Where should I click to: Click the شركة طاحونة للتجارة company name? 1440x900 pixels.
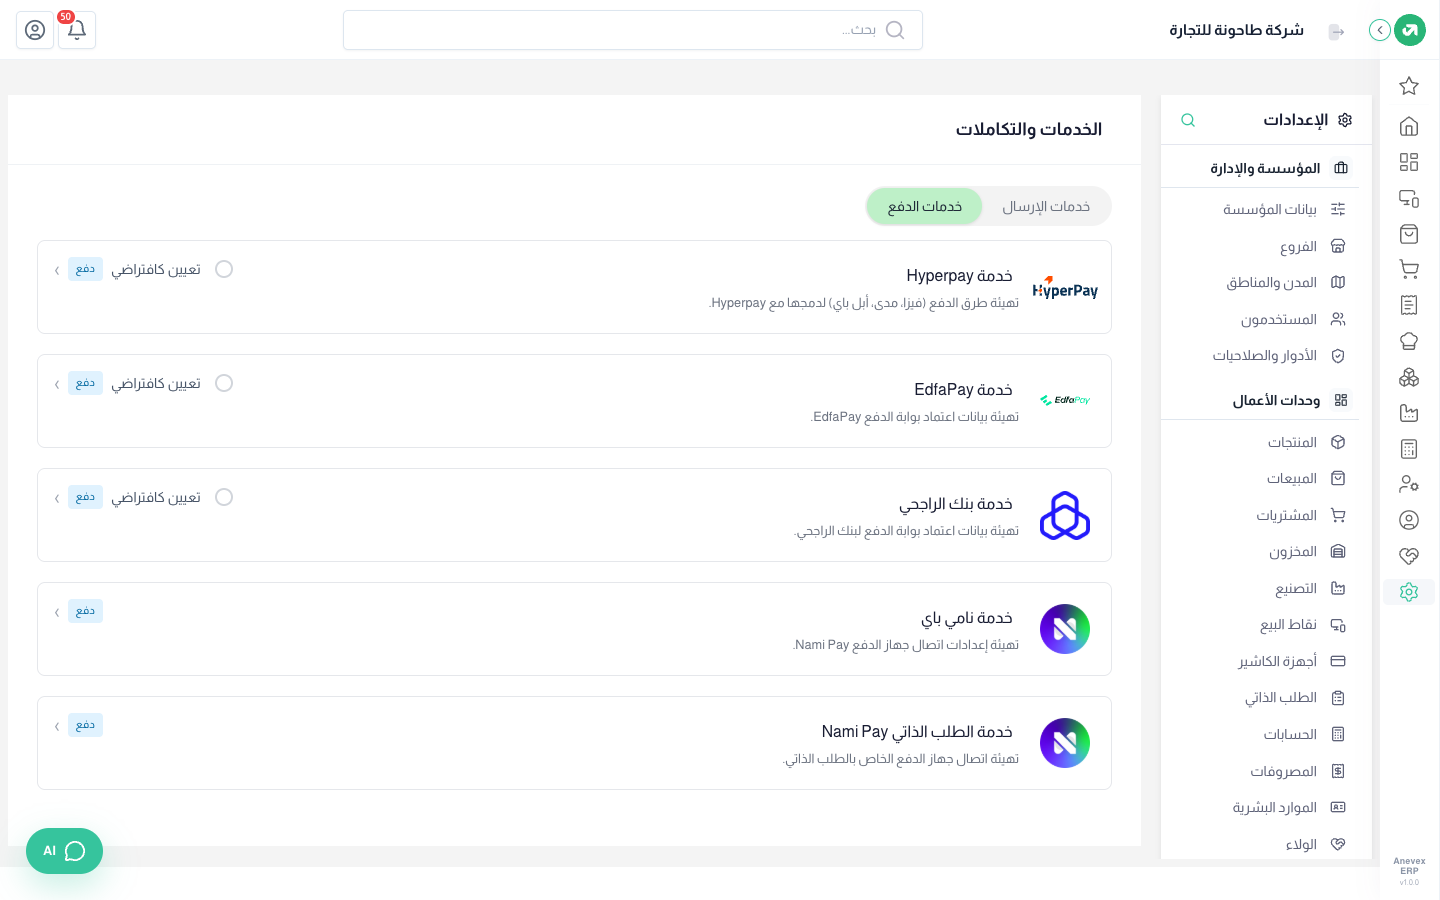click(x=1237, y=30)
